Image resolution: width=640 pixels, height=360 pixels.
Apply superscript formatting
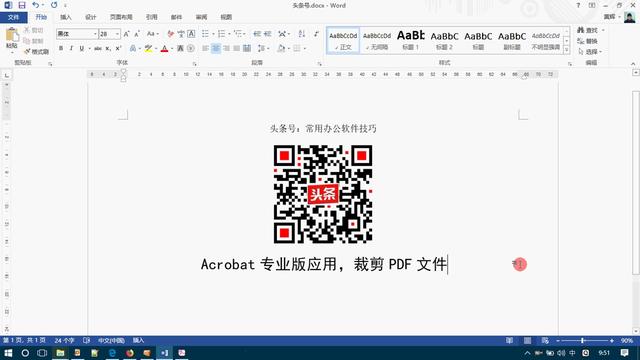pyautogui.click(x=118, y=49)
